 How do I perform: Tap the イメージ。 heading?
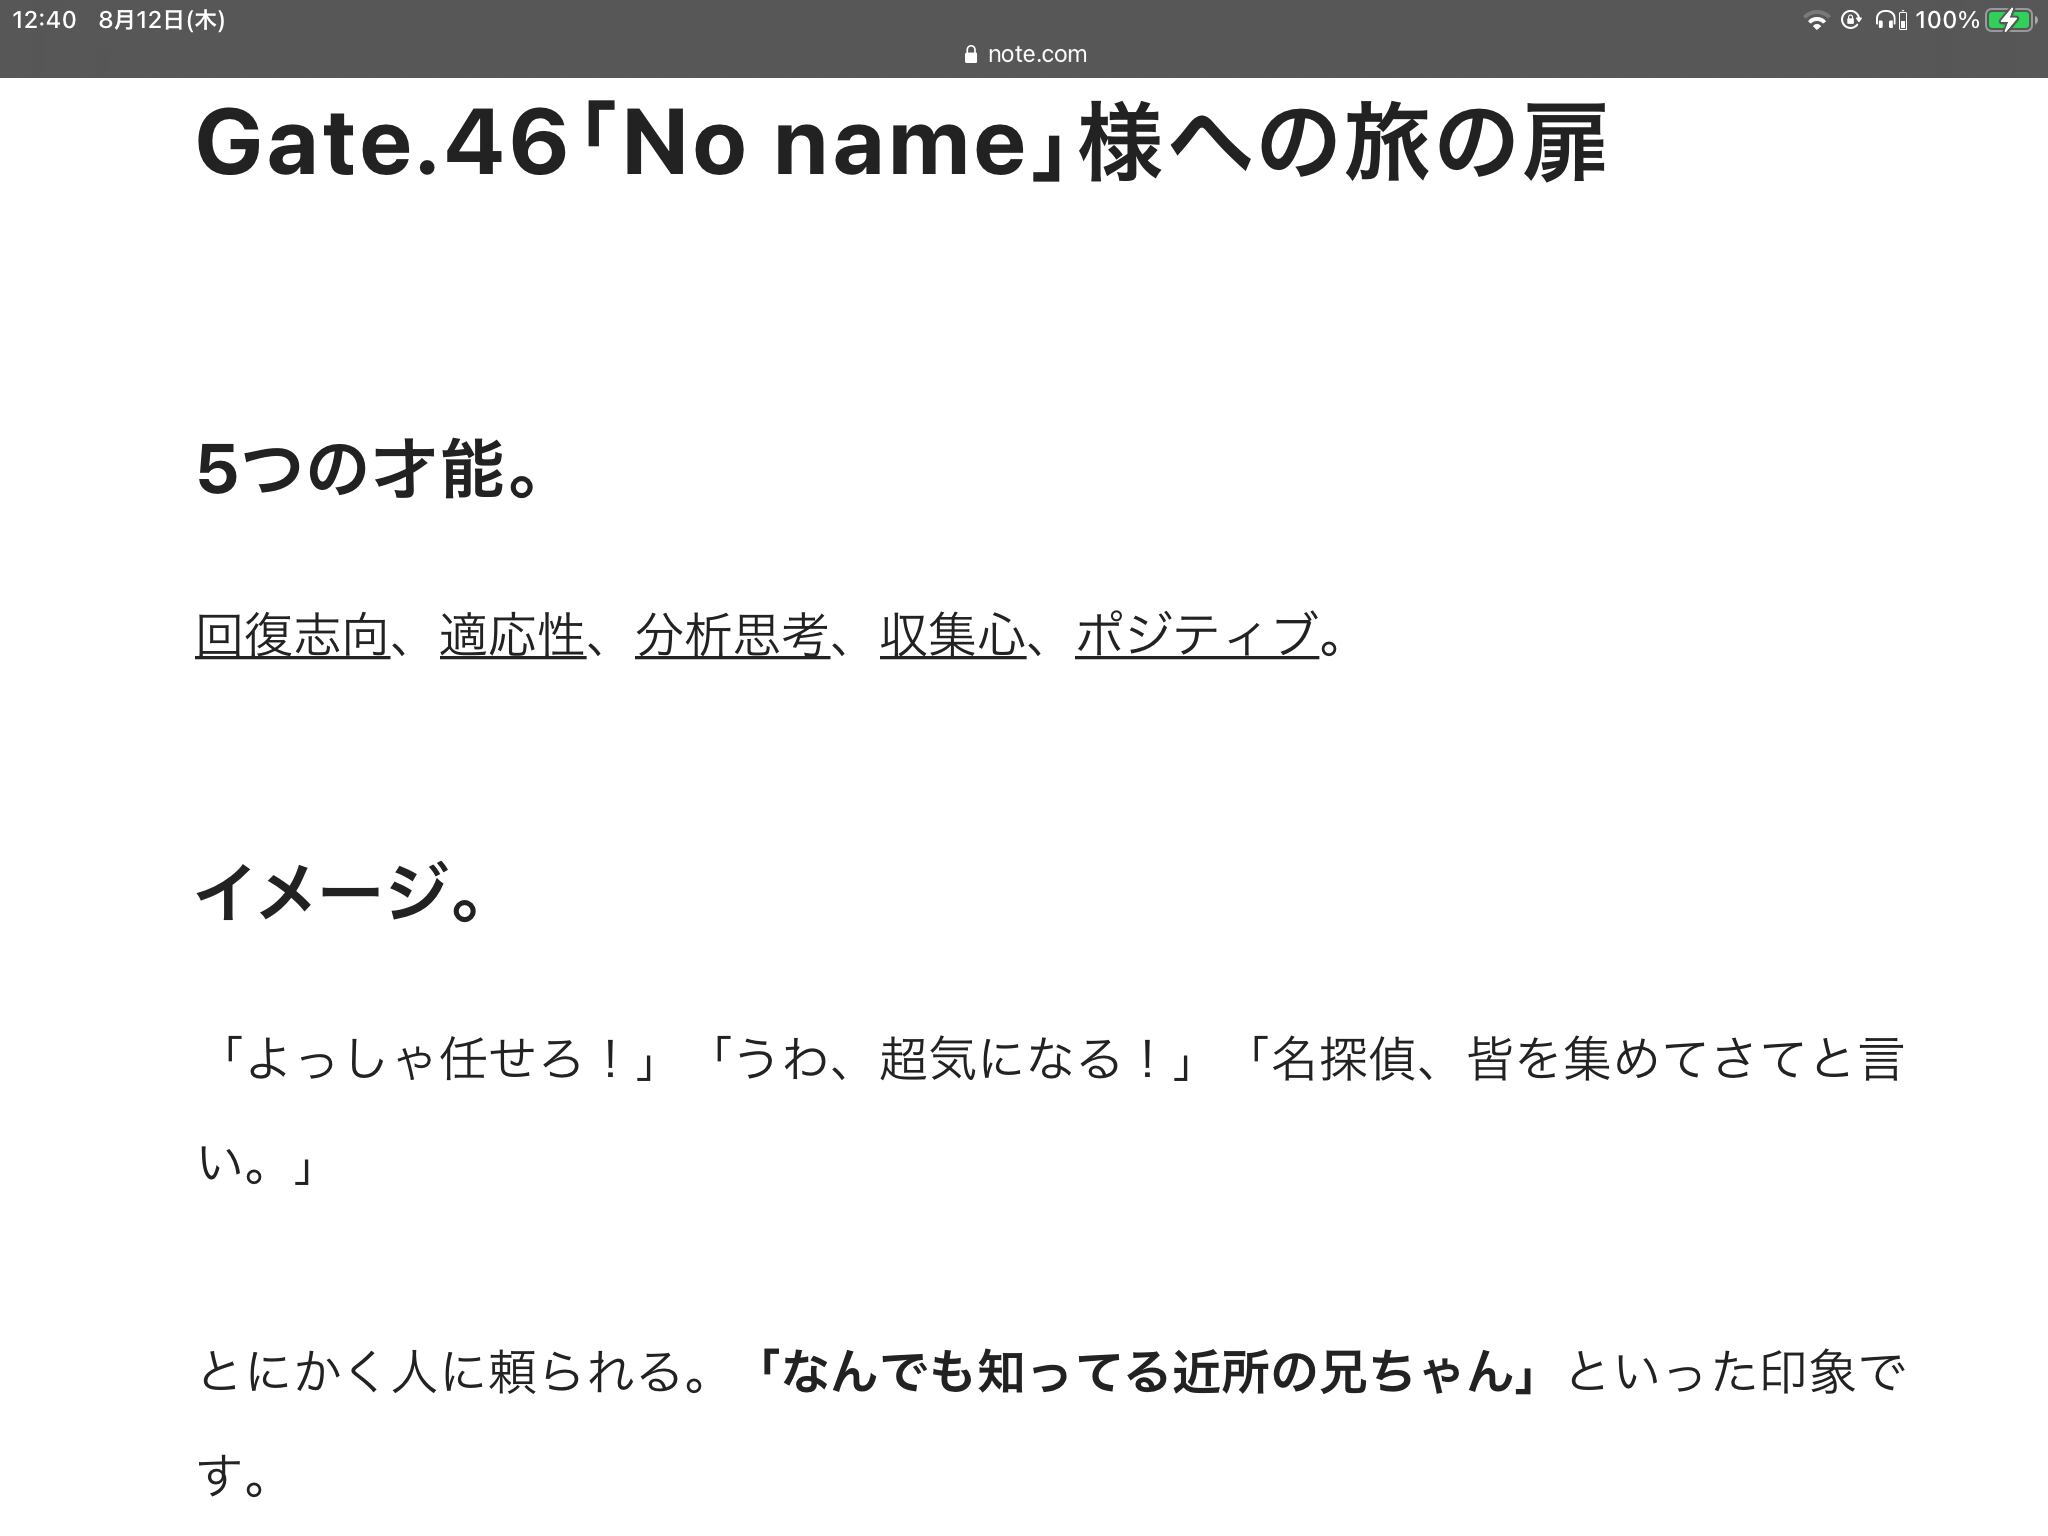pos(341,893)
